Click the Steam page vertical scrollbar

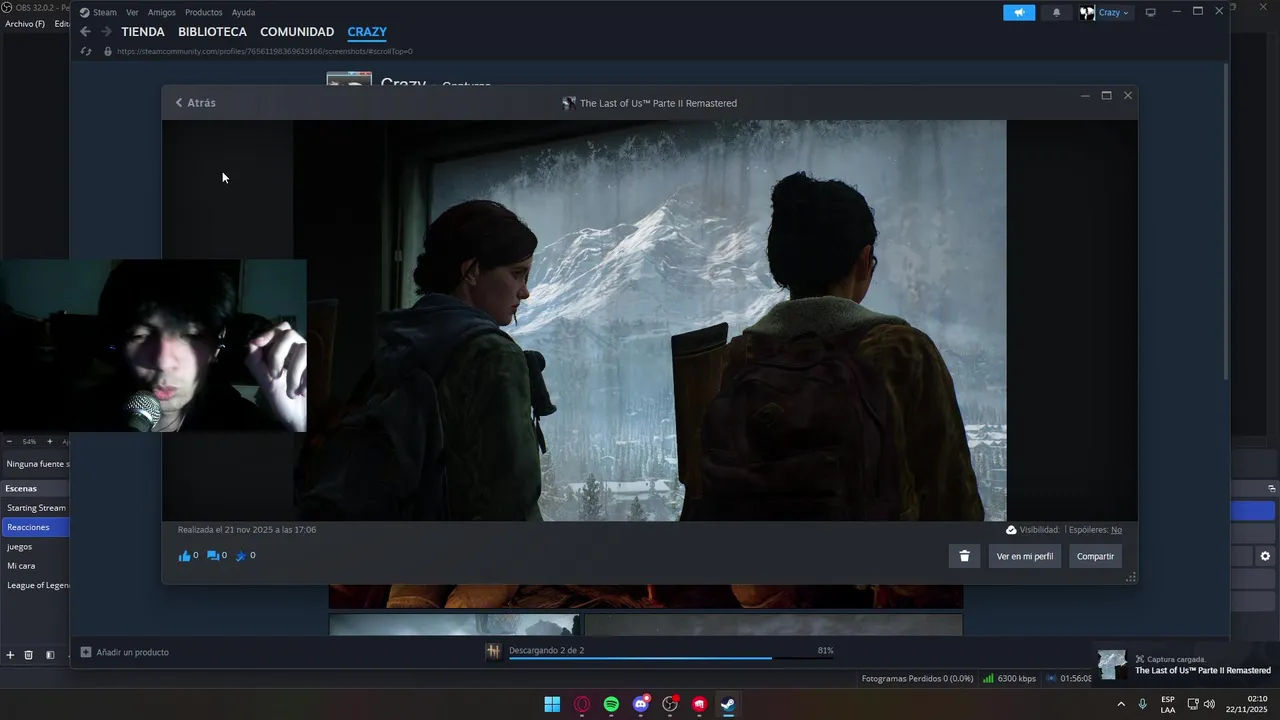tap(1226, 220)
